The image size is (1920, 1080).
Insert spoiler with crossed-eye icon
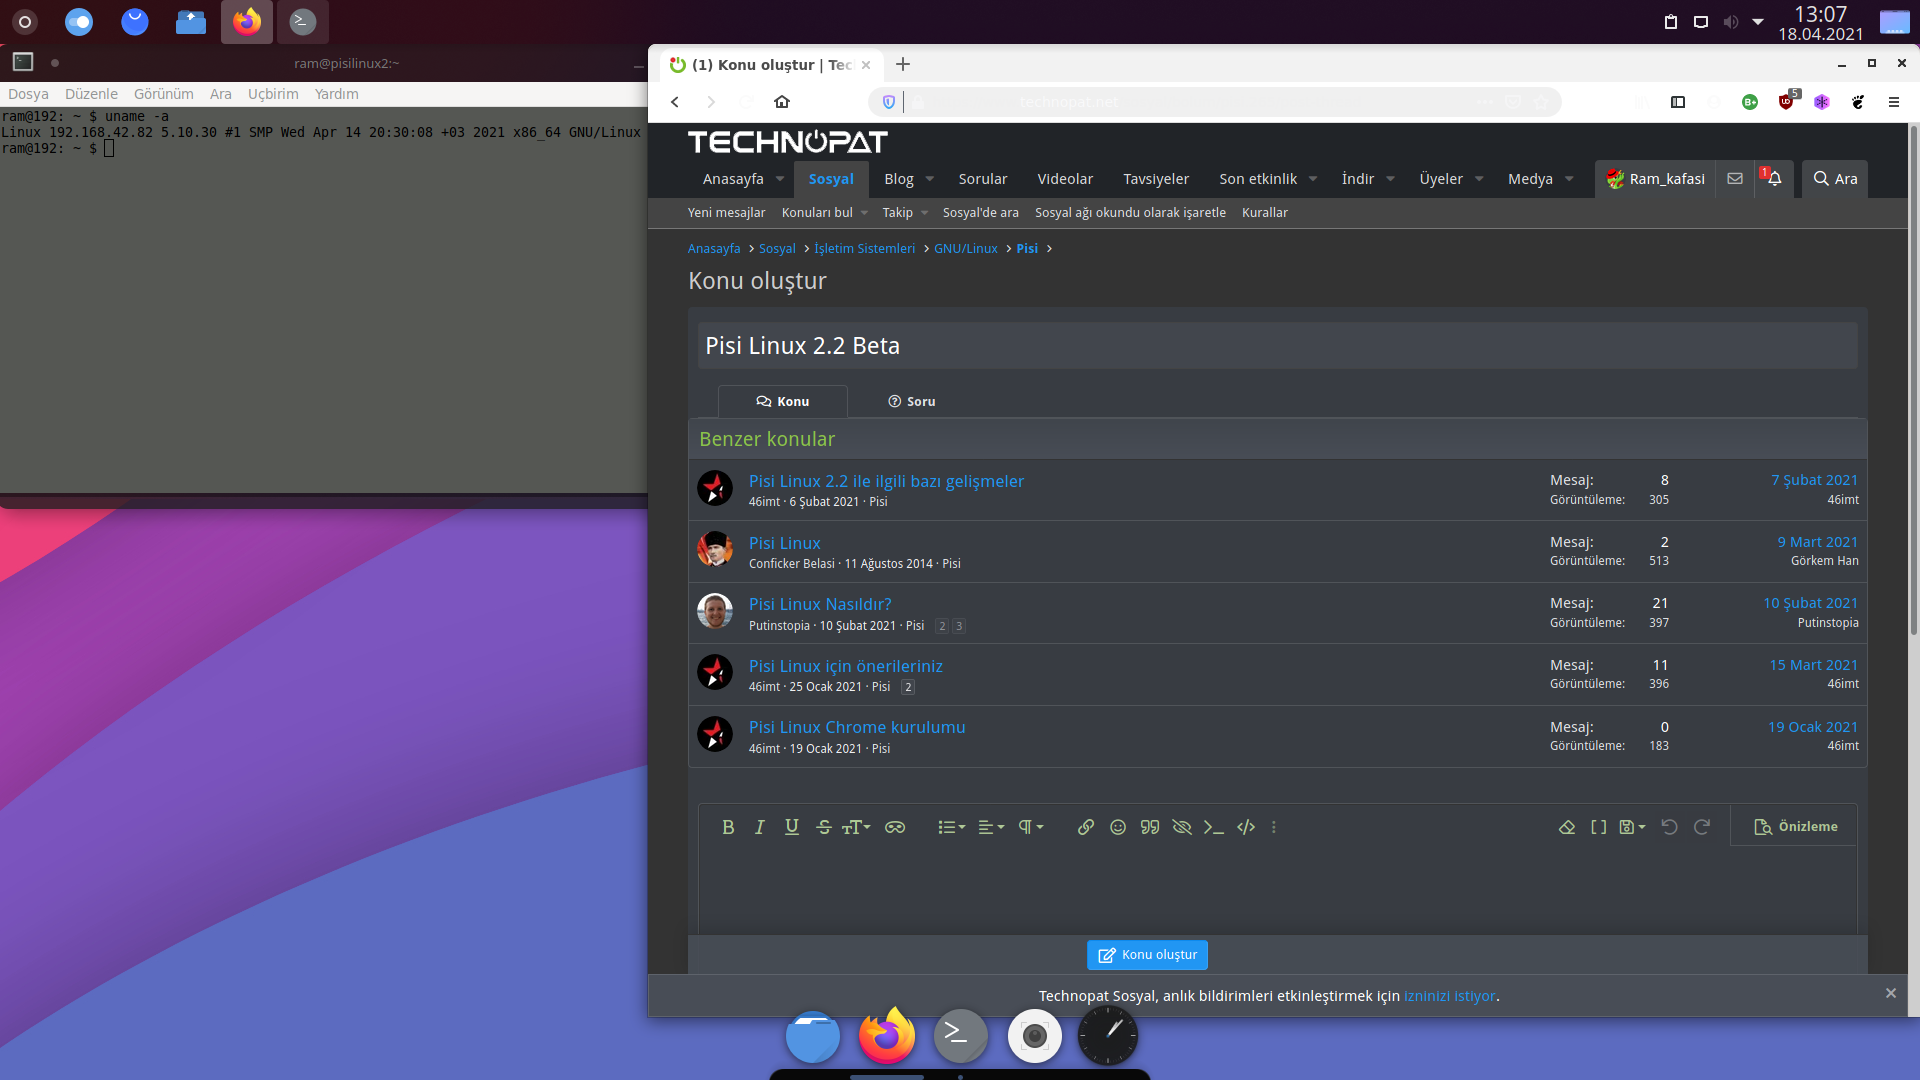pos(1182,827)
